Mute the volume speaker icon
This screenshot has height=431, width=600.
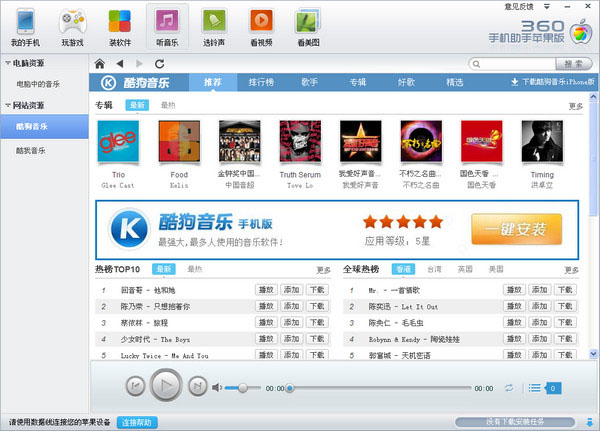click(x=217, y=388)
